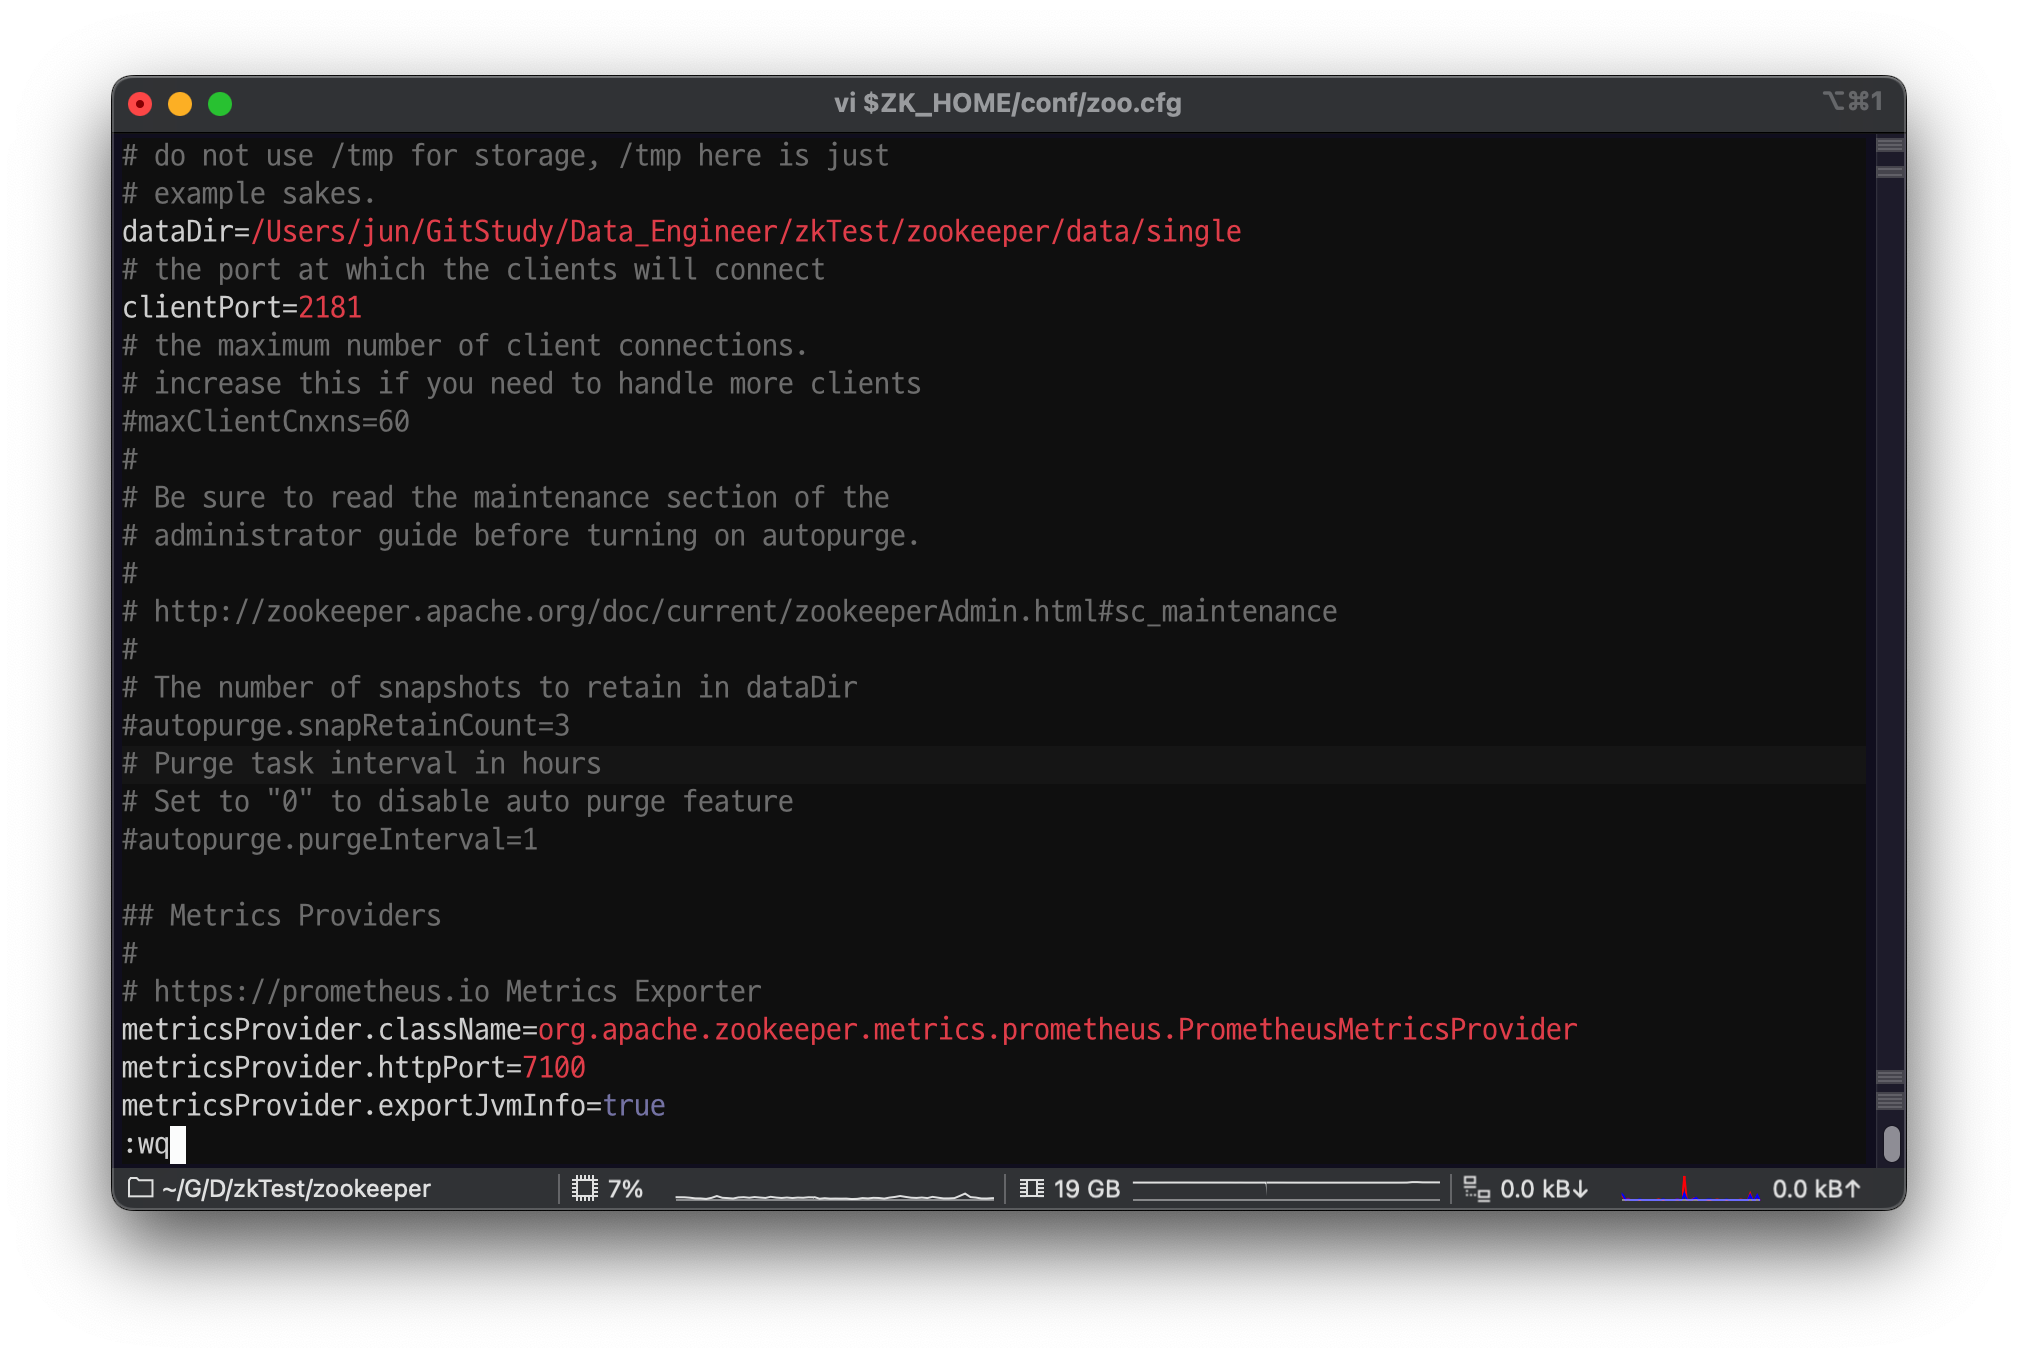Click the :wq command line prompt
This screenshot has width=2018, height=1358.
coord(147,1143)
